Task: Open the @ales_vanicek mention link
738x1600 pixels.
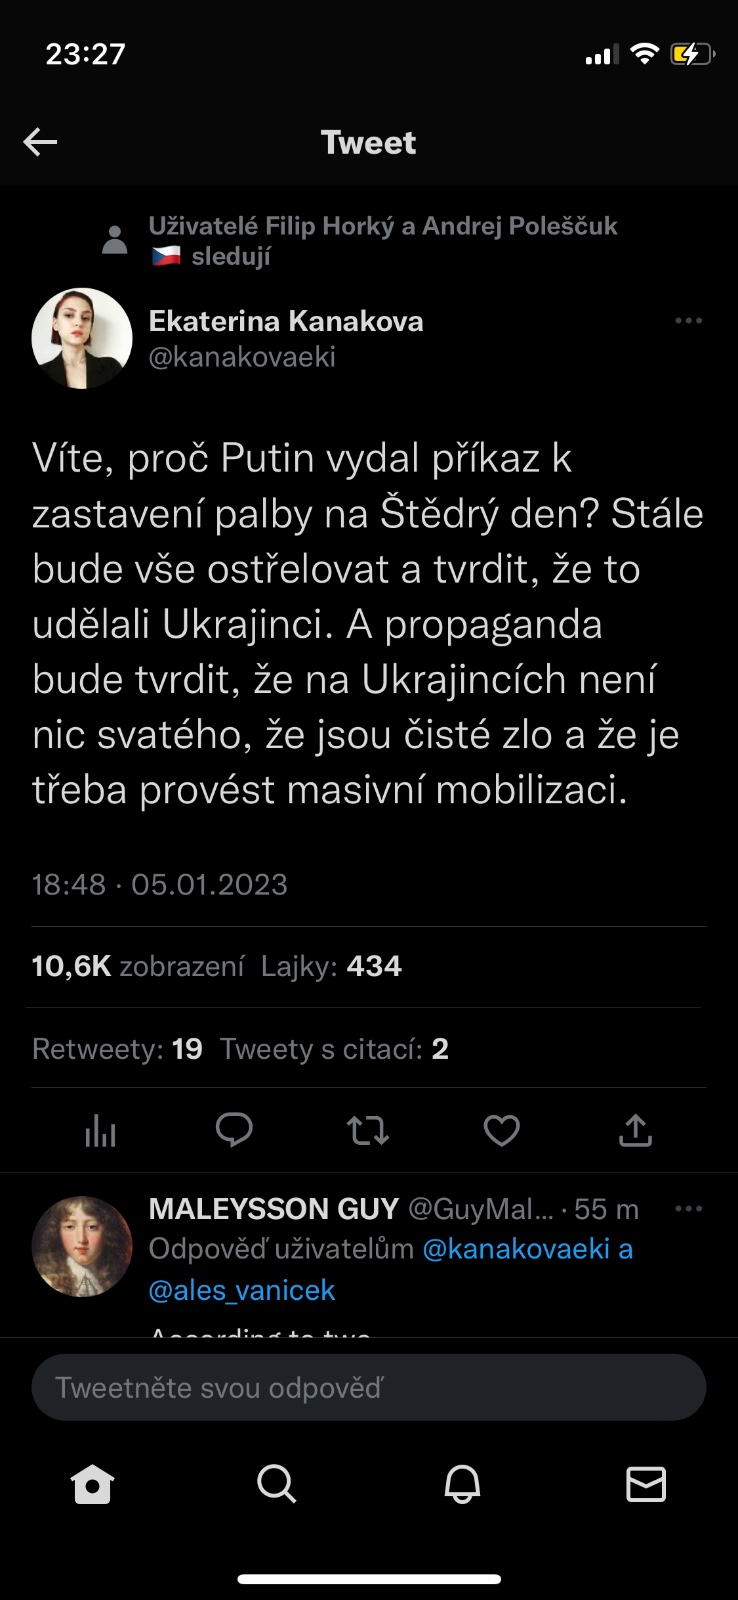Action: click(242, 1291)
